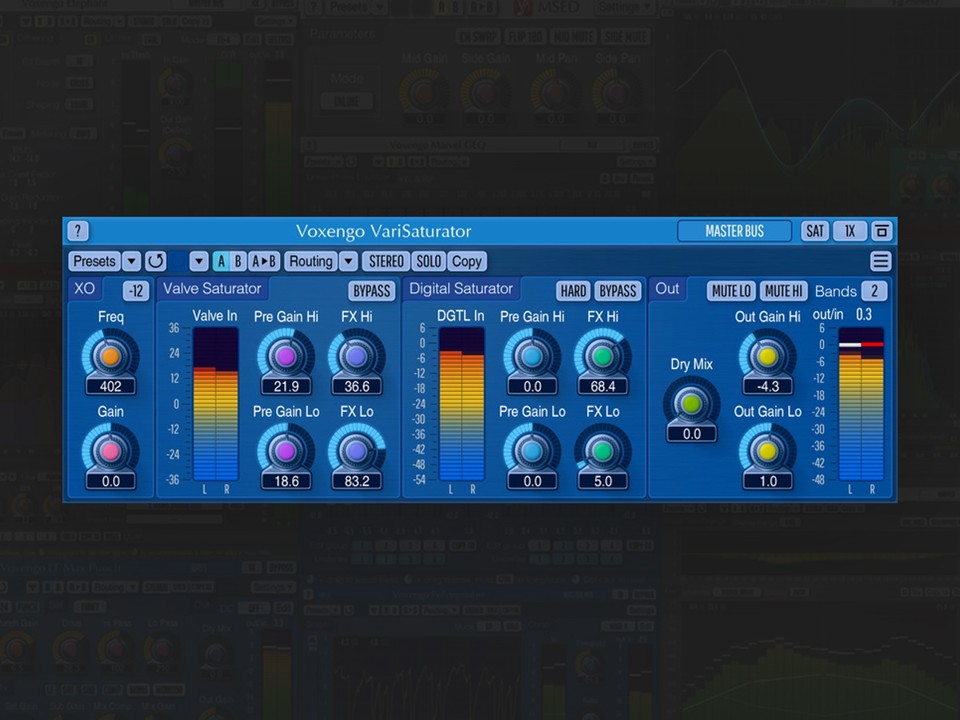Copy state A to B with A▸B
The image size is (960, 720).
click(264, 261)
